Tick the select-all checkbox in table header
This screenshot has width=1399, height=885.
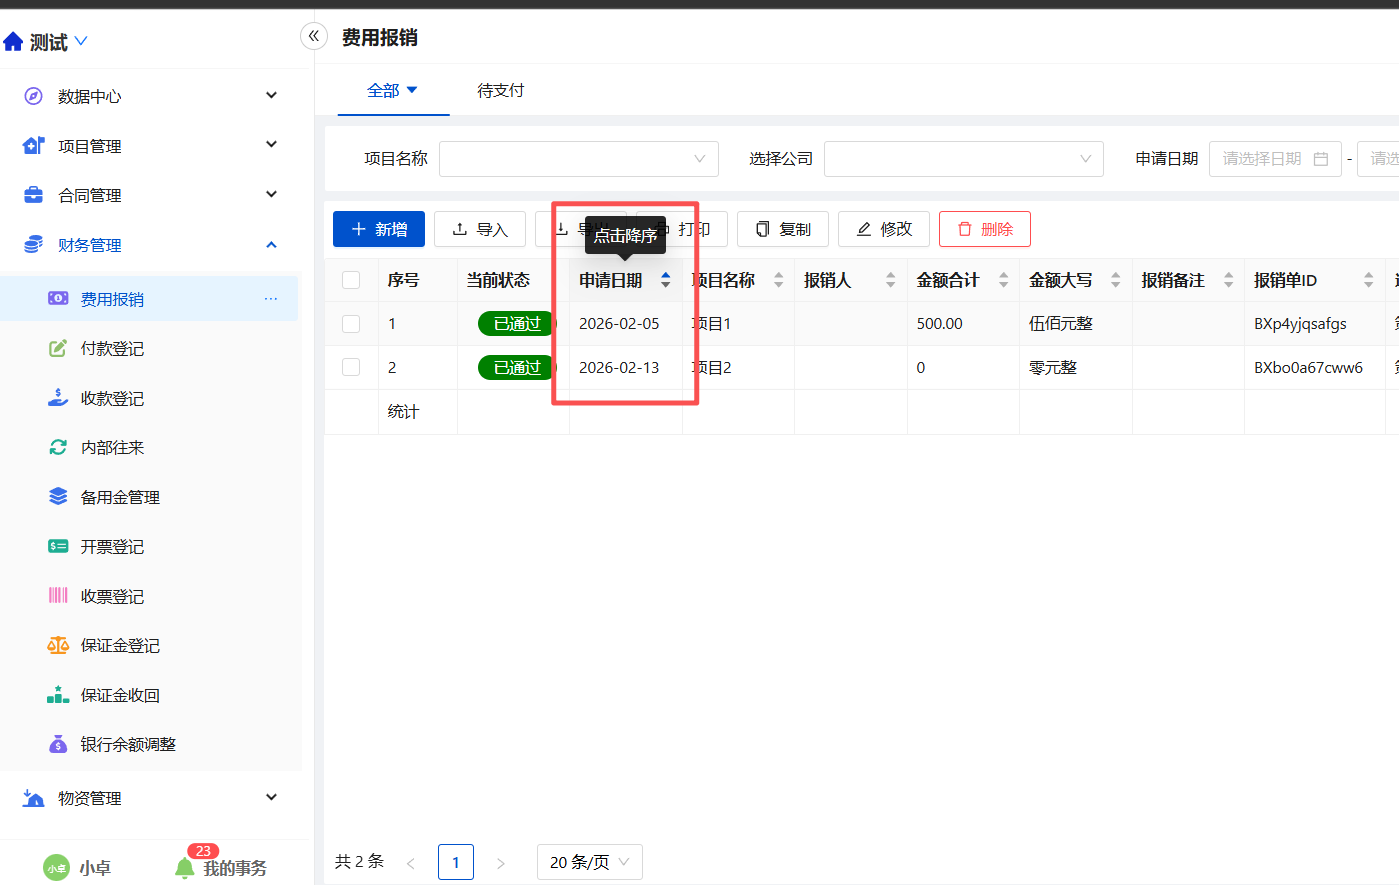click(351, 280)
